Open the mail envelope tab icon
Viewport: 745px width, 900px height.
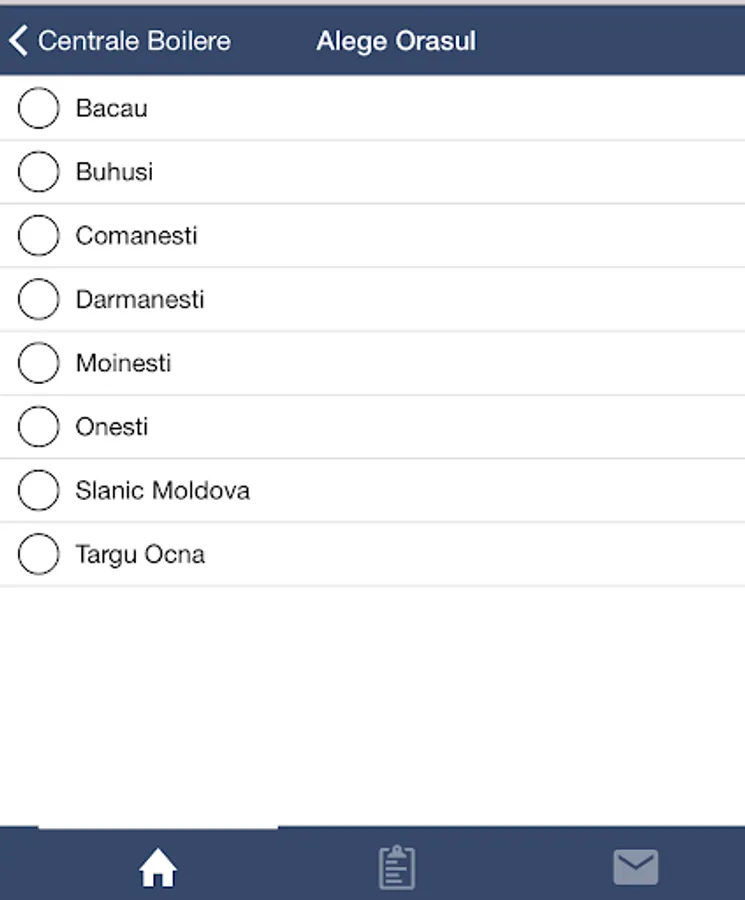(636, 867)
